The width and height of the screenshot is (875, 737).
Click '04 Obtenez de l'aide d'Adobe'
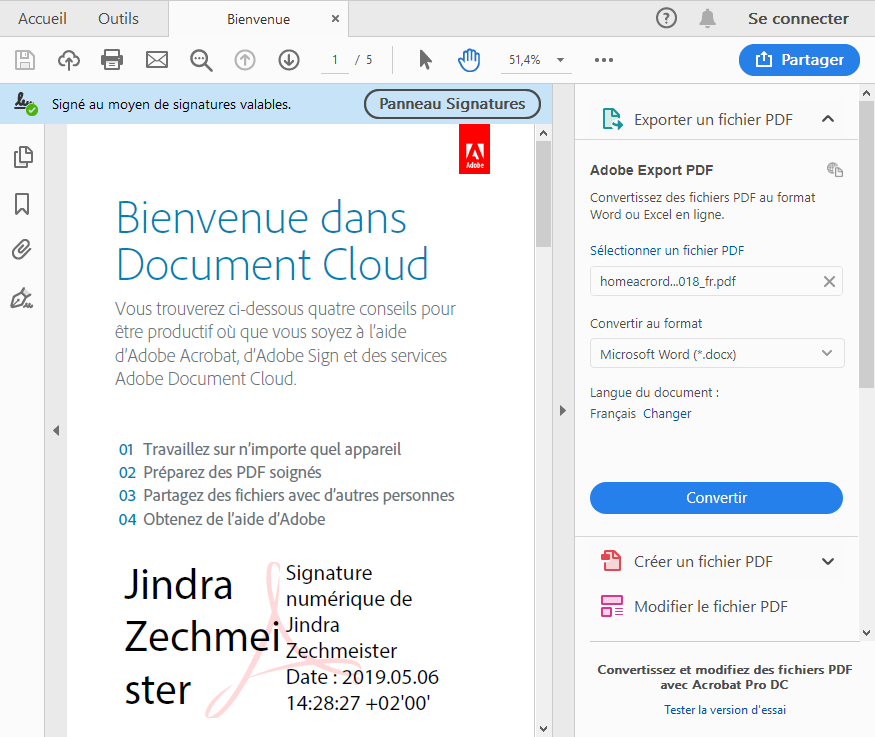[x=222, y=519]
